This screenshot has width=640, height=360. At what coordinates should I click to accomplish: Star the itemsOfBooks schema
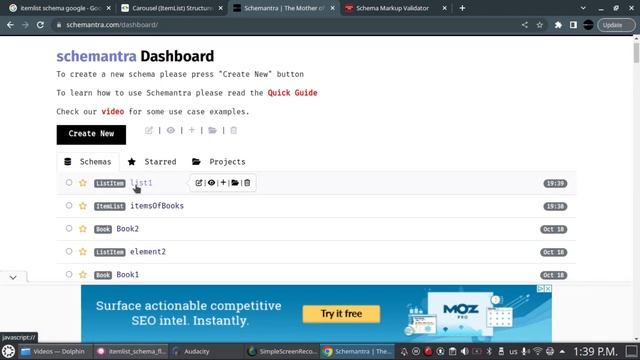click(x=83, y=206)
